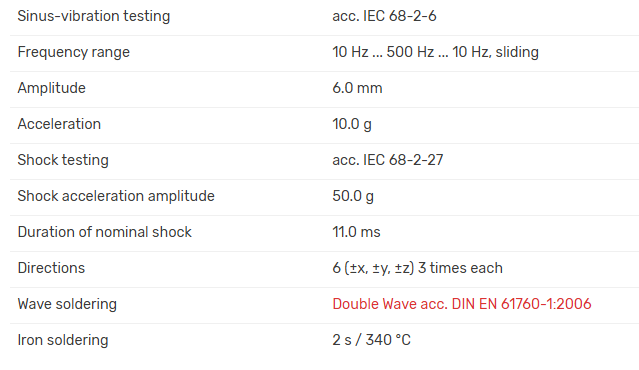Click the acc. IEC 68-2-27 value
639x370 pixels.
388,160
